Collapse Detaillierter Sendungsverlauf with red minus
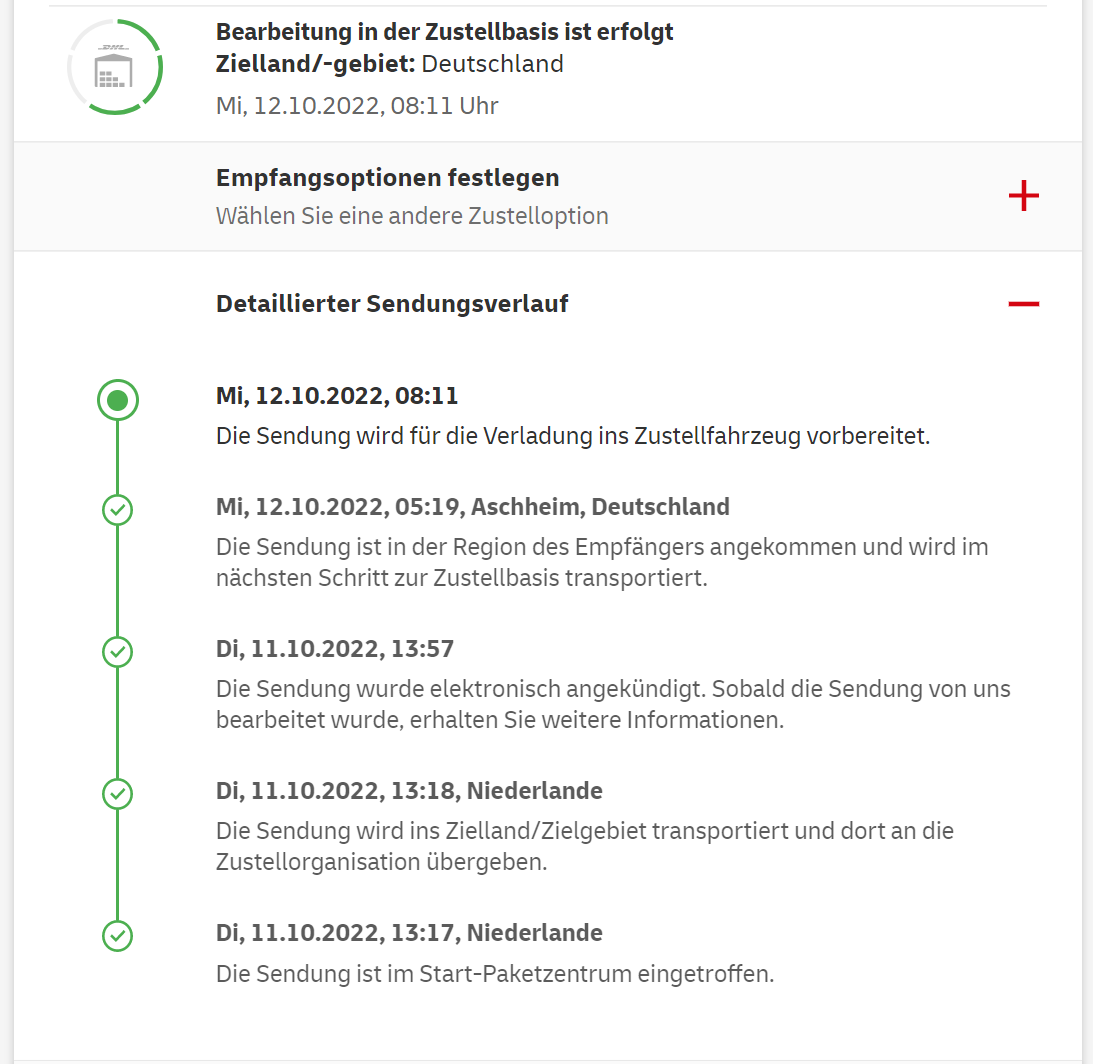 pyautogui.click(x=1023, y=304)
